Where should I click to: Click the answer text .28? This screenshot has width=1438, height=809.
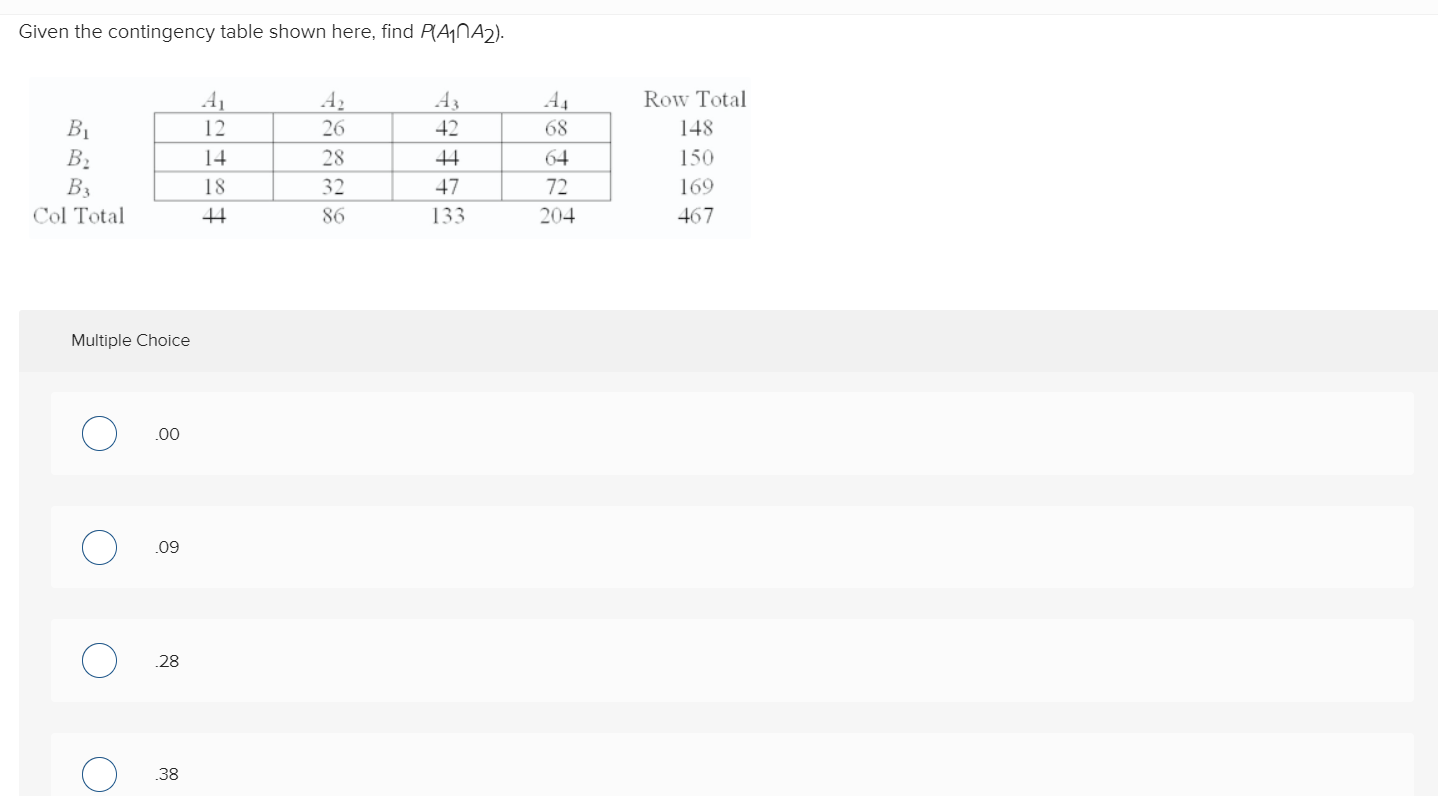(166, 660)
